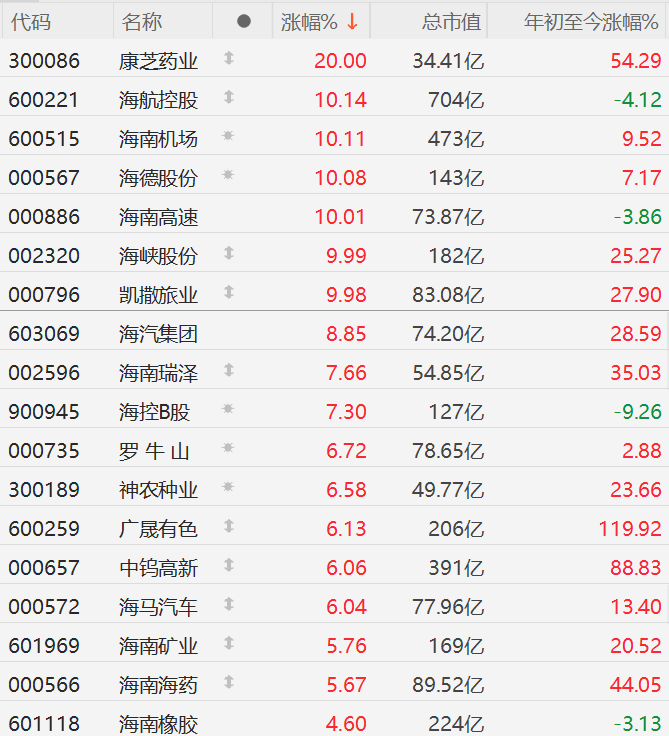Click stock code 900945
Image resolution: width=669 pixels, height=736 pixels.
44,412
